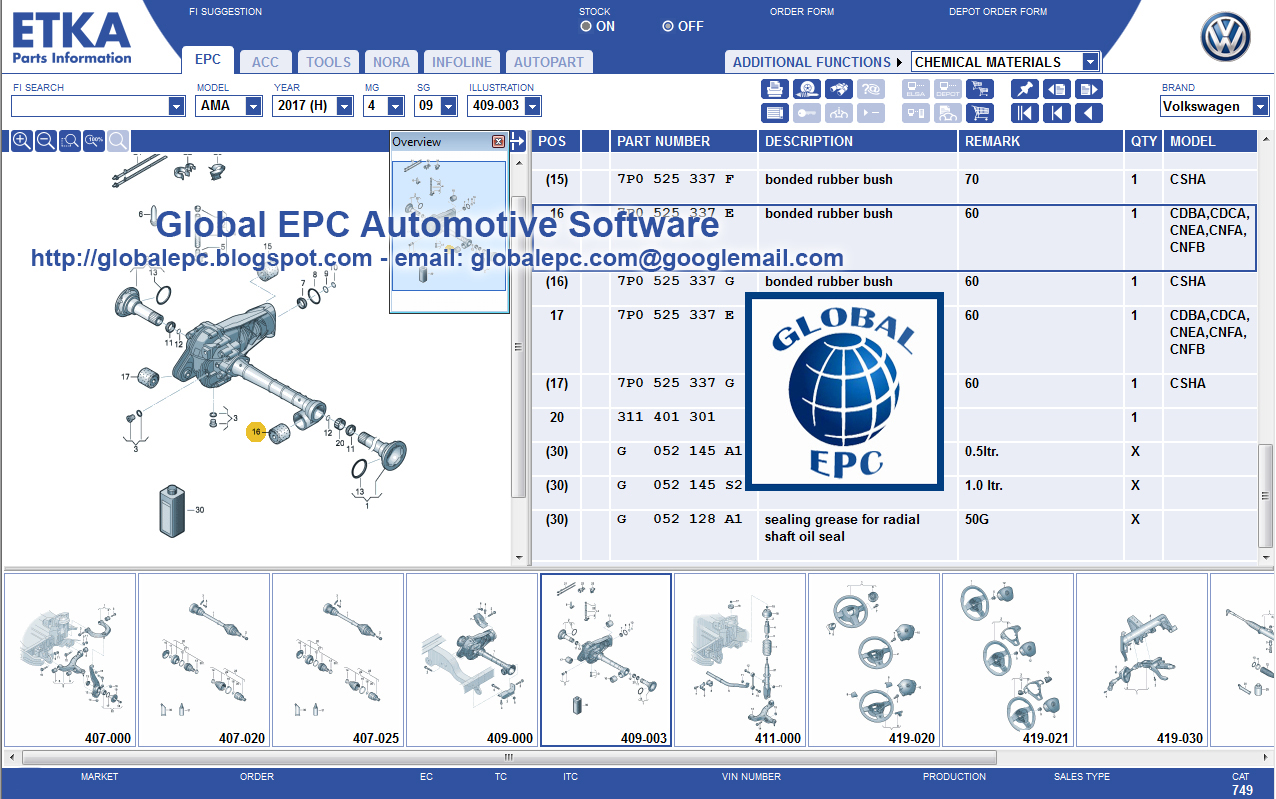Click the binoculars search icon
Image resolution: width=1276 pixels, height=799 pixels.
839,89
